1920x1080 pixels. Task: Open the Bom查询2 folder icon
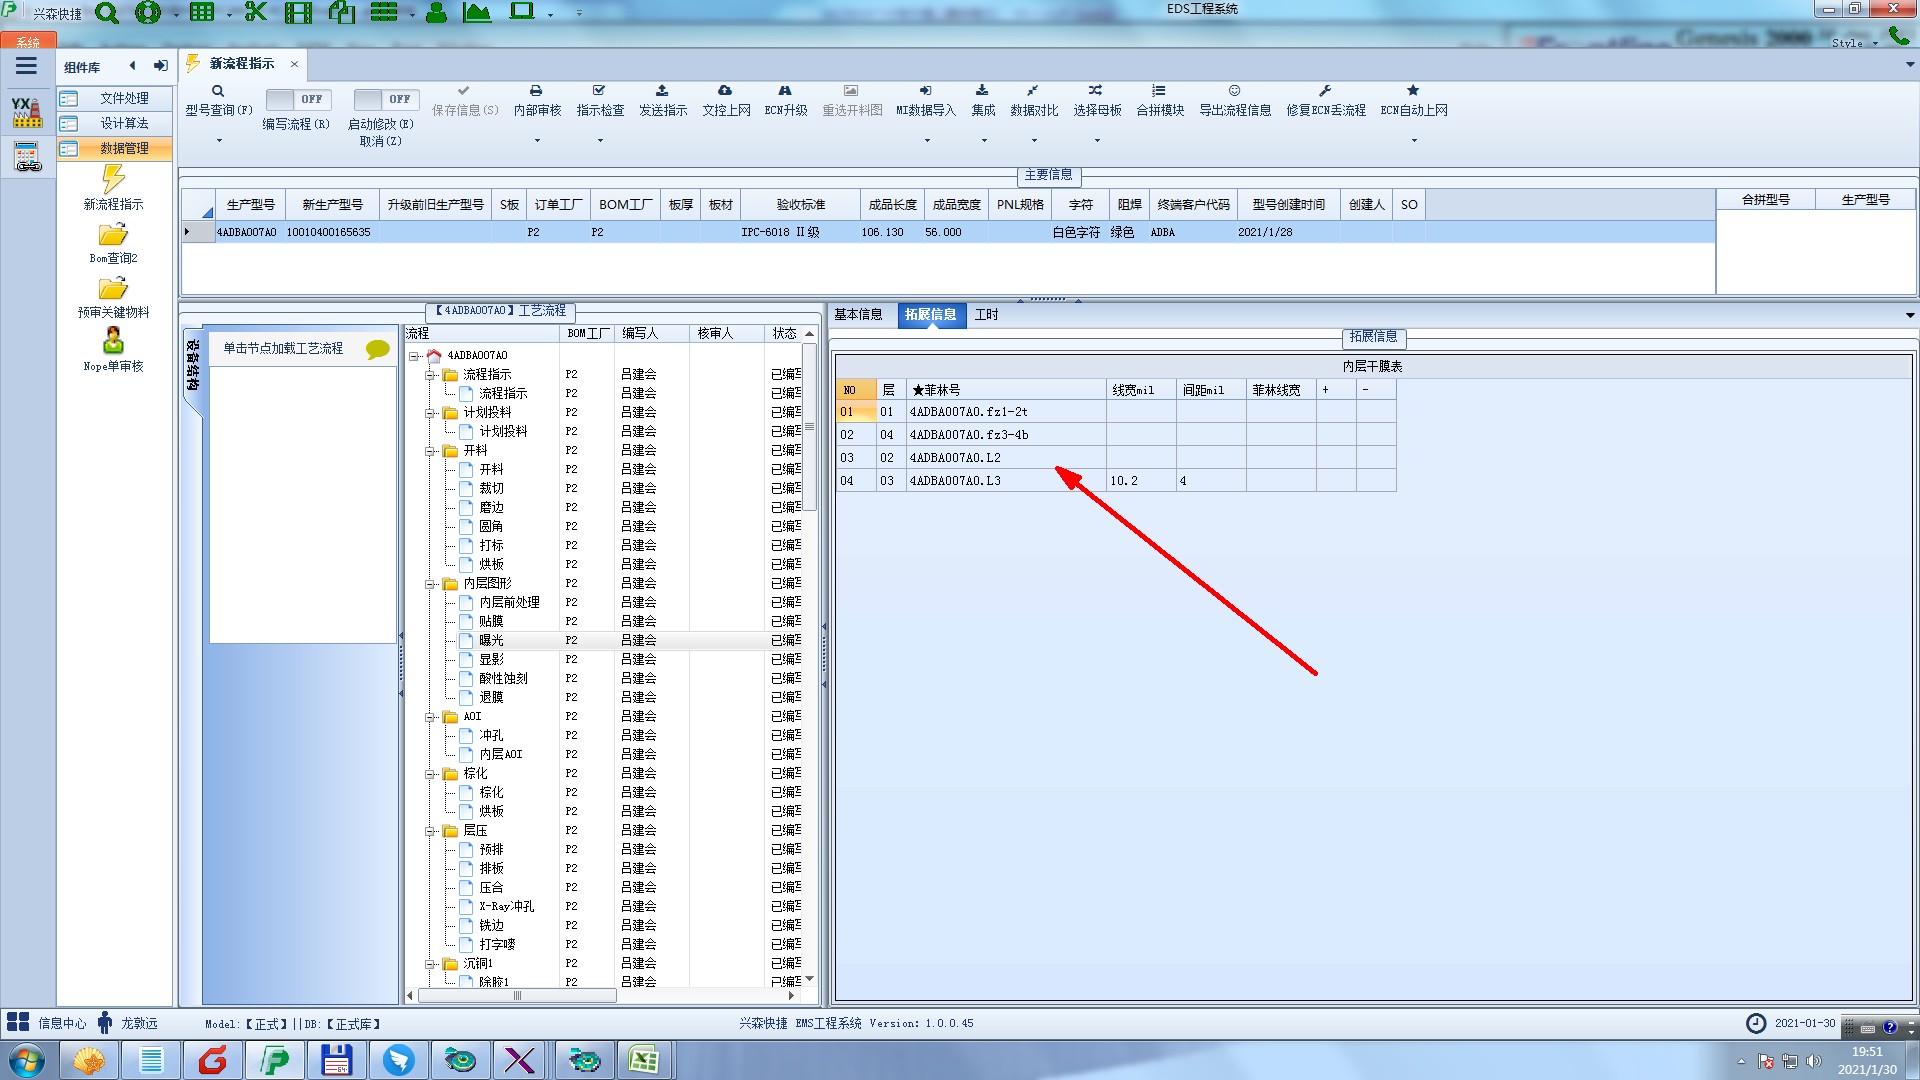click(113, 235)
